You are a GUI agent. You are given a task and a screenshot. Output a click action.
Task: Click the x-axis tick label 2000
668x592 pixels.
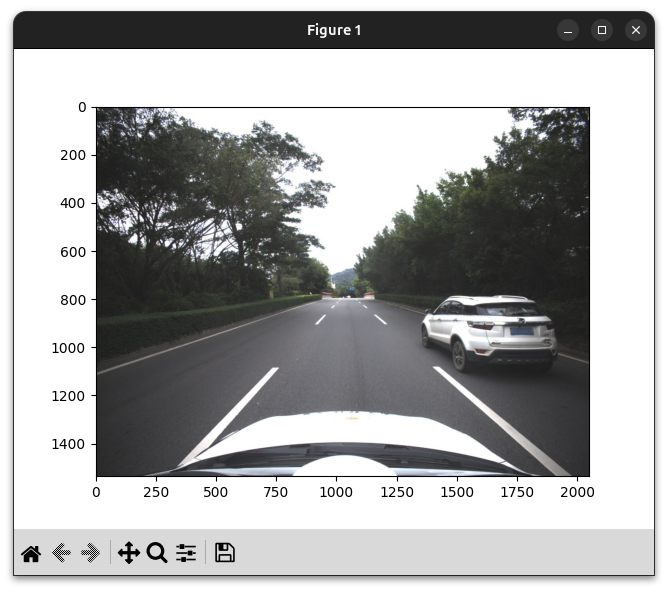(577, 492)
